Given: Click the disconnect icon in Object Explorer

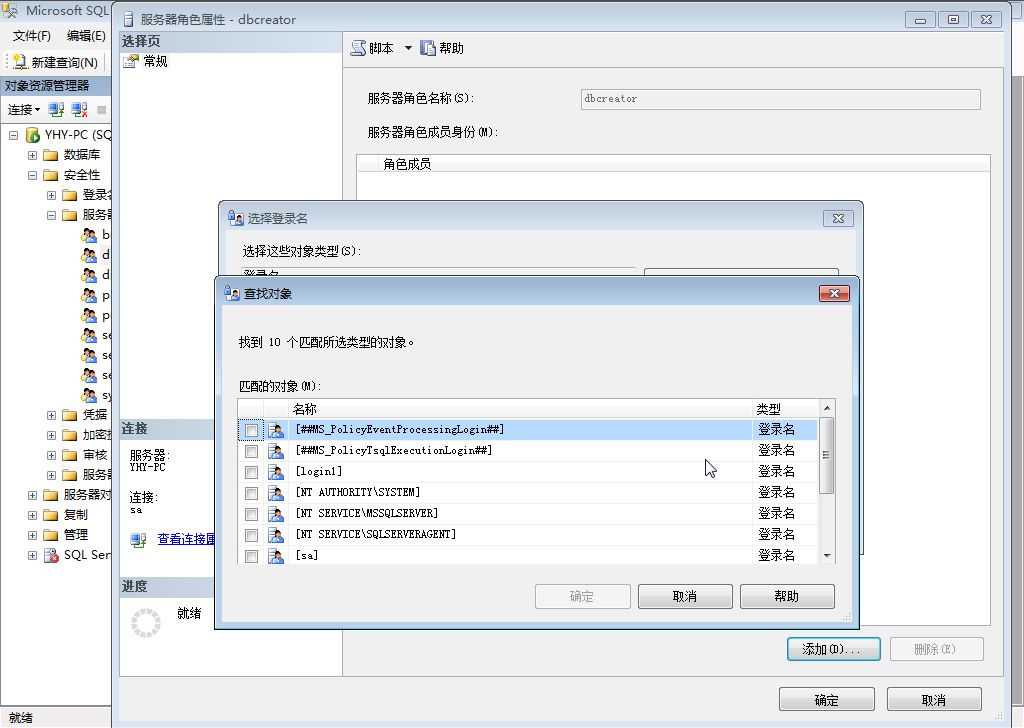Looking at the screenshot, I should coord(80,110).
